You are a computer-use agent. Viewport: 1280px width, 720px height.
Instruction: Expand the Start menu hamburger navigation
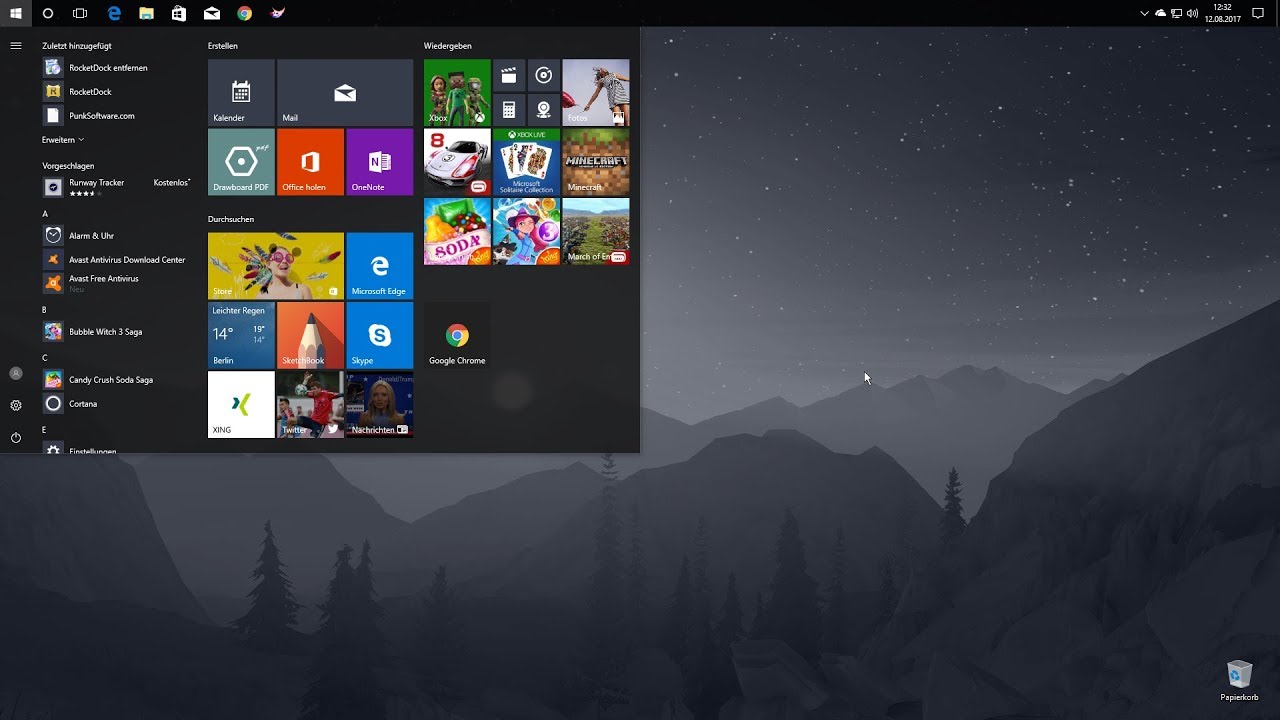point(16,46)
